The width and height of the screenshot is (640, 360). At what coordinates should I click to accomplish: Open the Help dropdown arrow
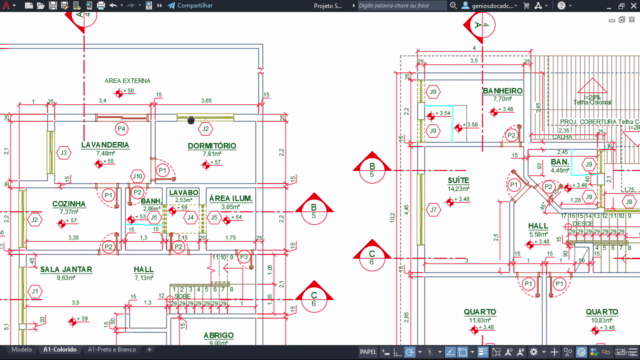click(x=570, y=6)
